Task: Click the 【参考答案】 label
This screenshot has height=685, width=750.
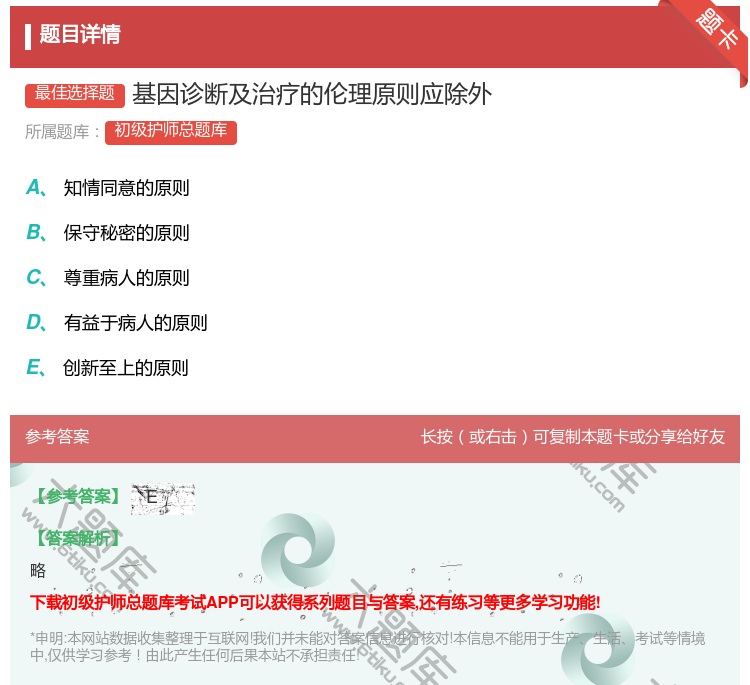Action: (x=78, y=497)
